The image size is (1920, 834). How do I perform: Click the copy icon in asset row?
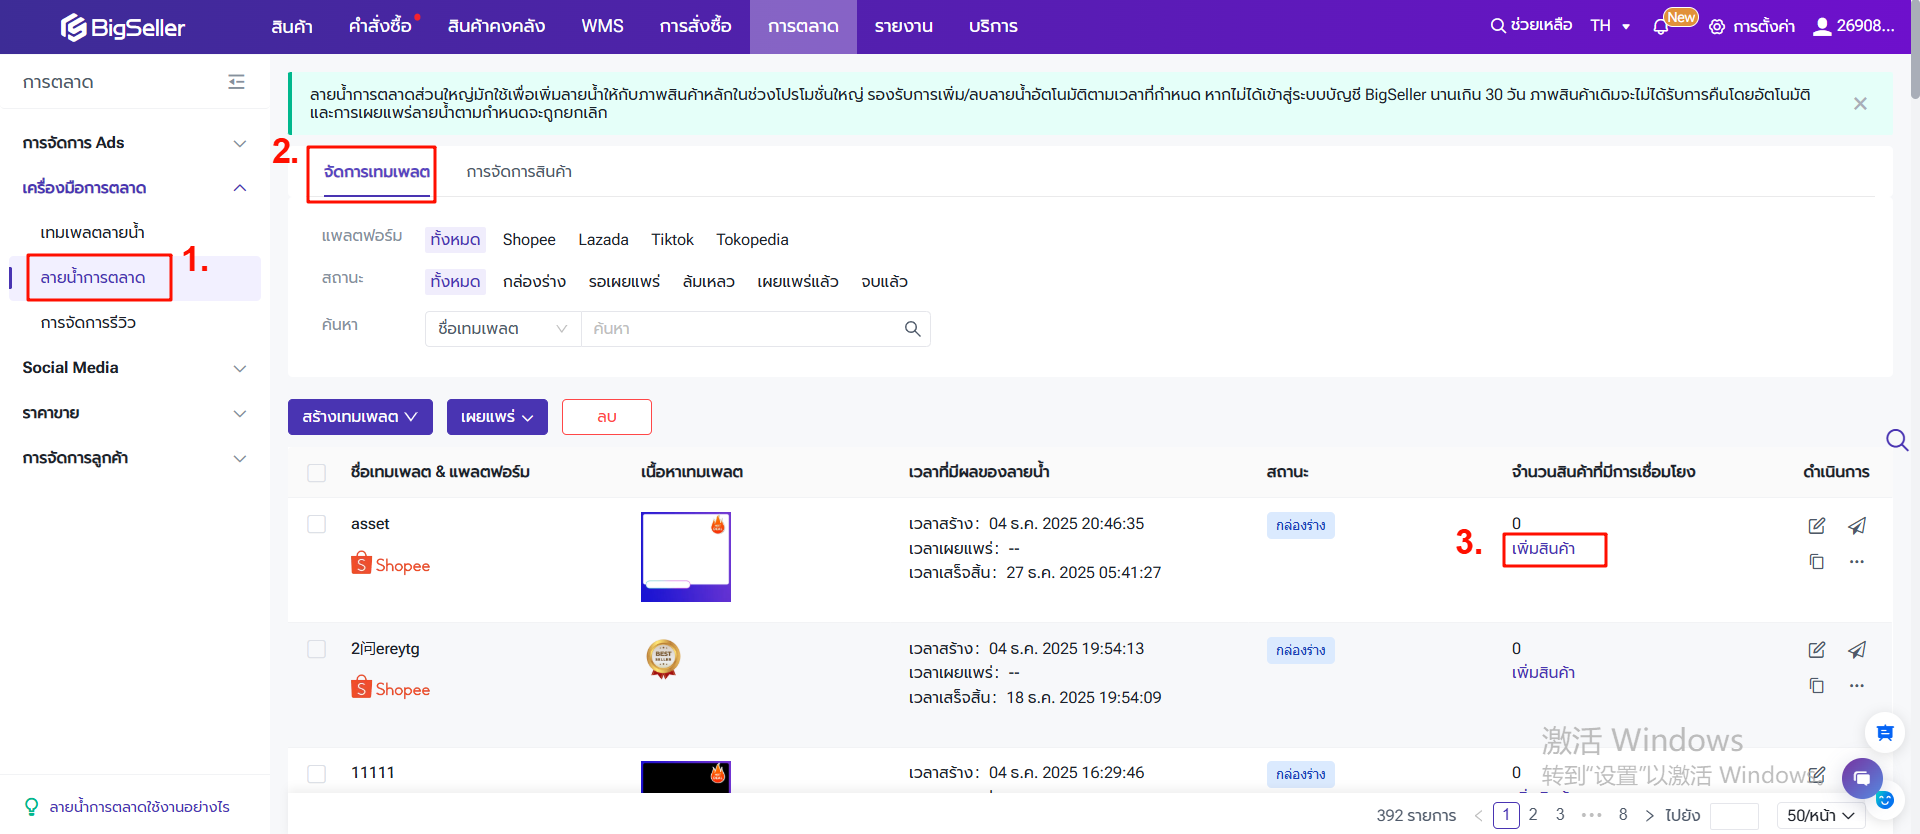[x=1816, y=562]
